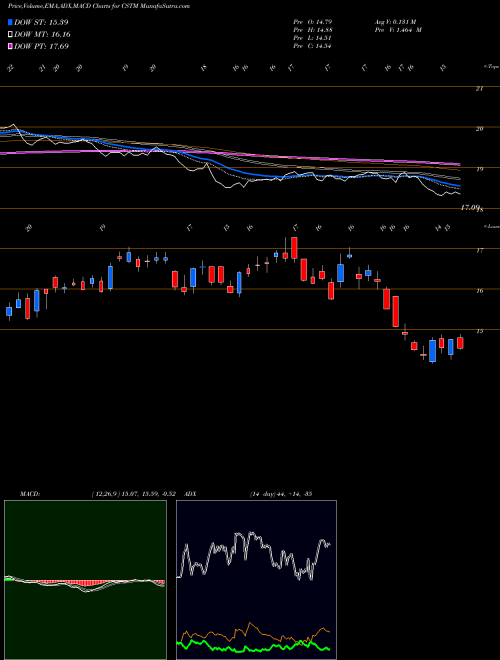This screenshot has width=500, height=660.
Task: Click the 17.09 price label on EMA chart
Action: (x=470, y=207)
